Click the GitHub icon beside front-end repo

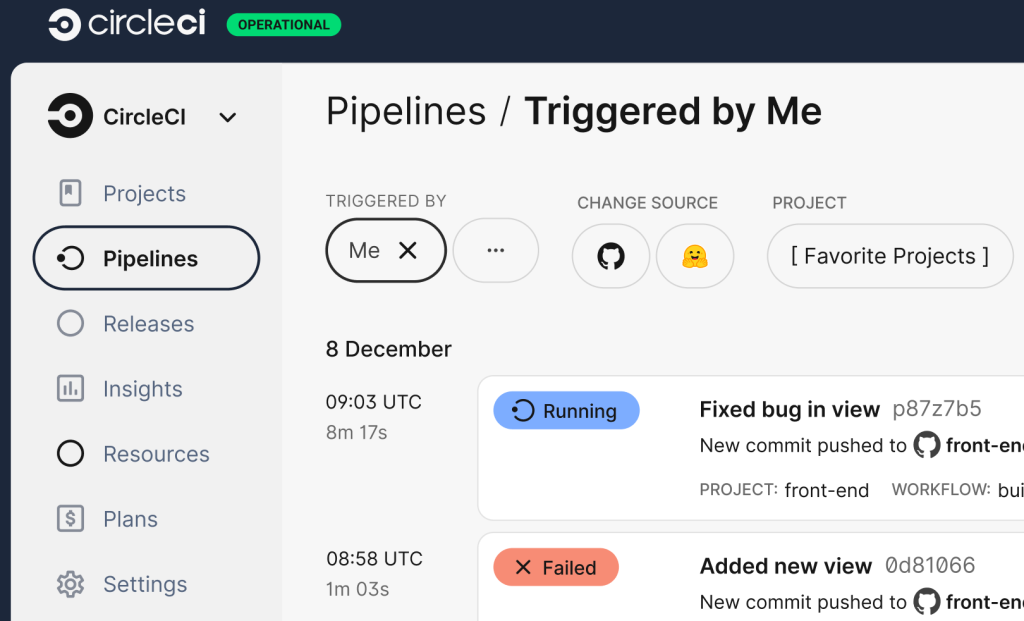(927, 445)
